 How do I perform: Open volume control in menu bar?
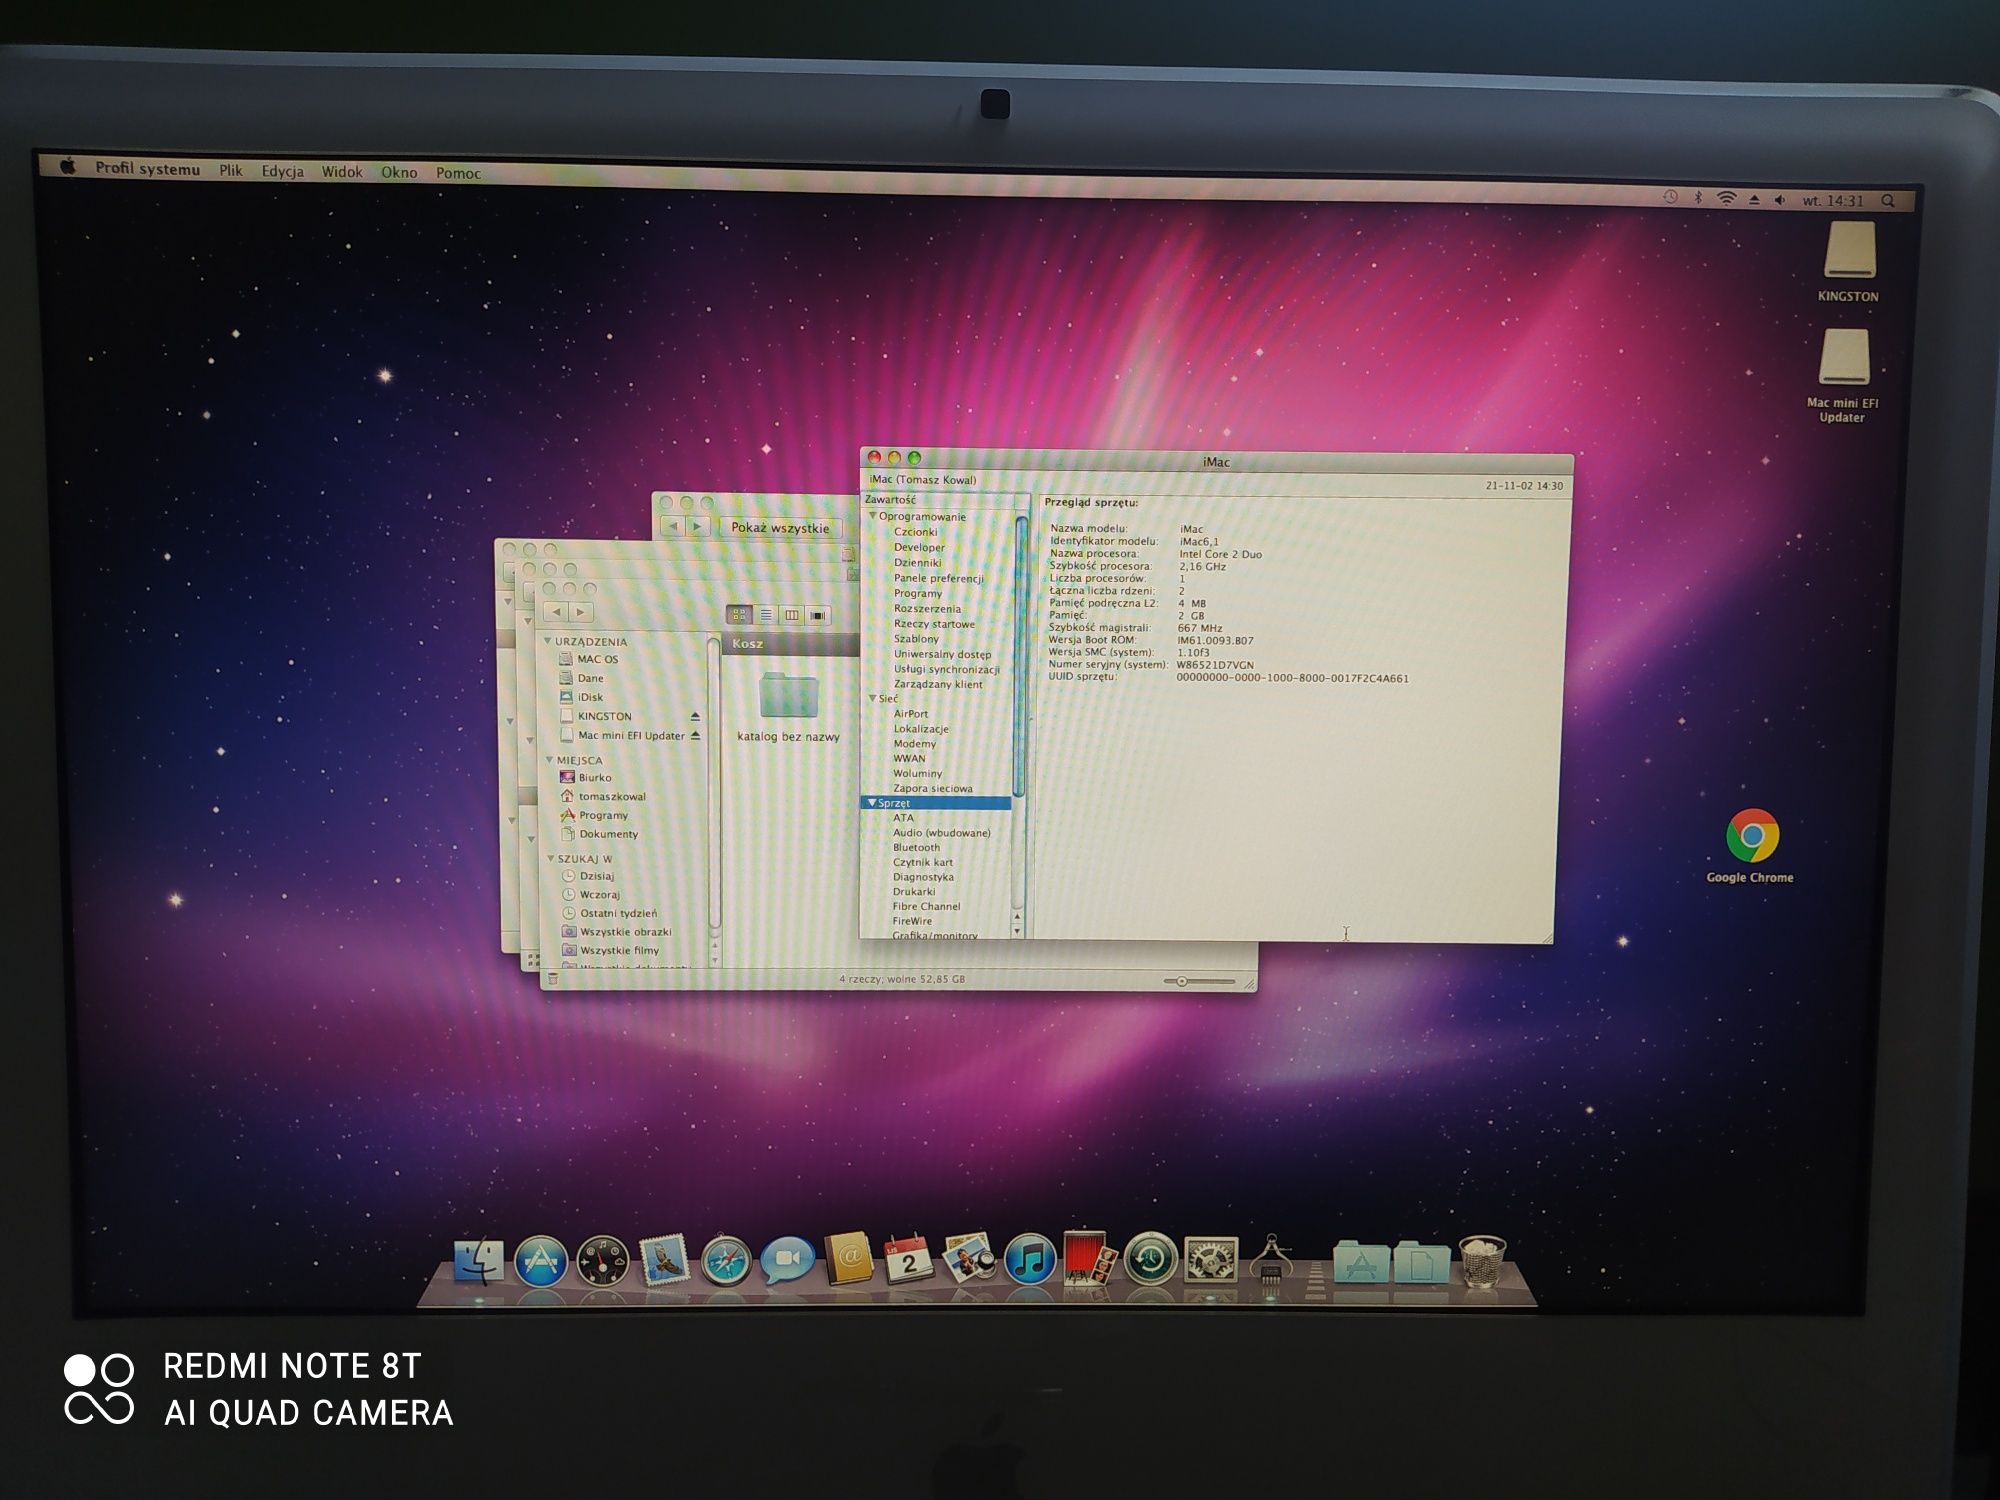[x=1781, y=200]
